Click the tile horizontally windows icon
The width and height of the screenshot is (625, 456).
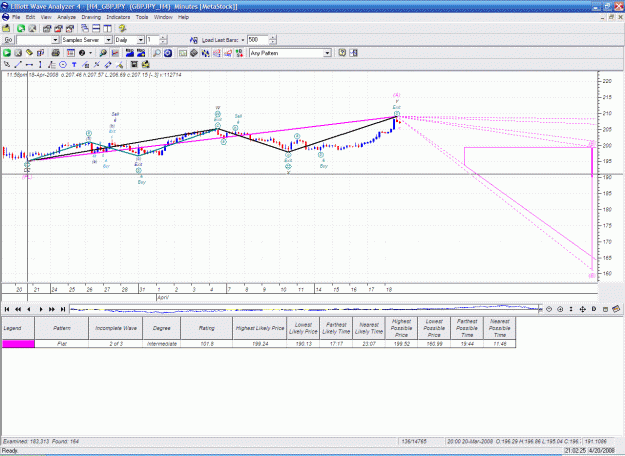point(96,28)
